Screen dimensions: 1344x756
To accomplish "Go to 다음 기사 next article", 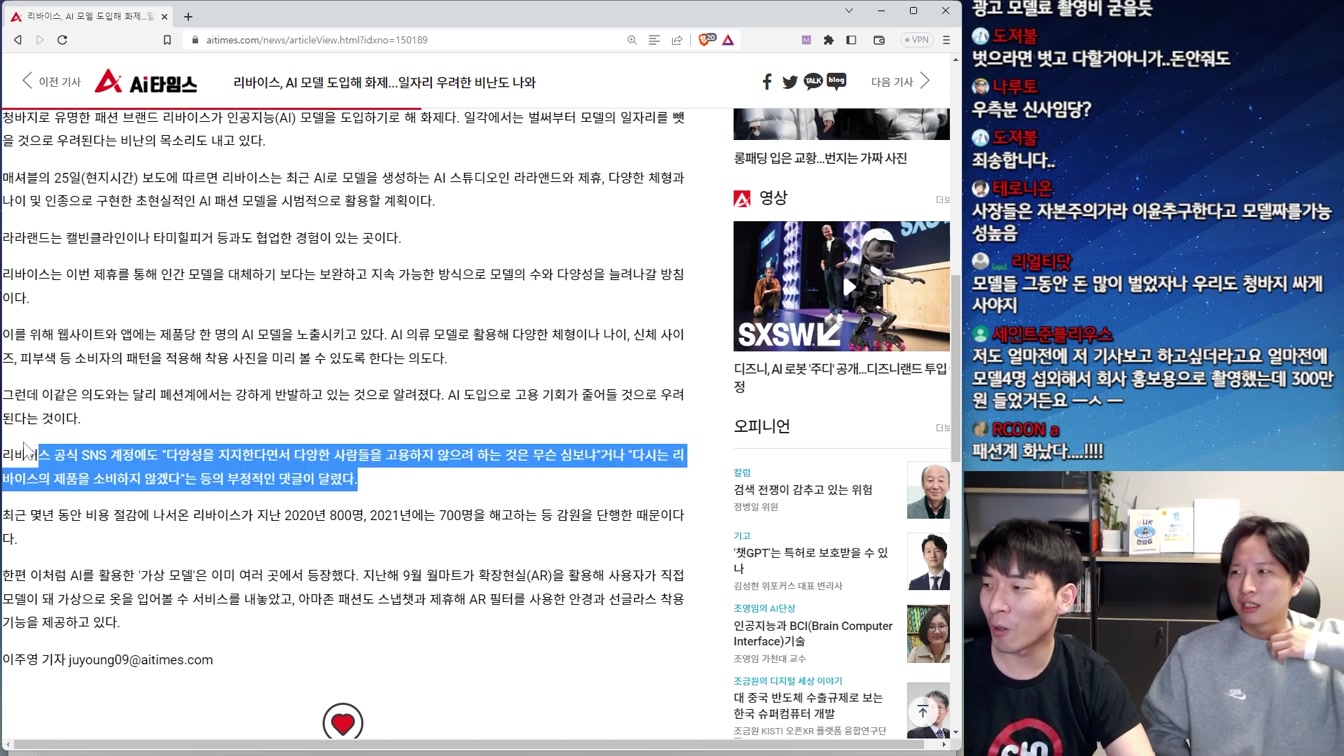I will [900, 82].
